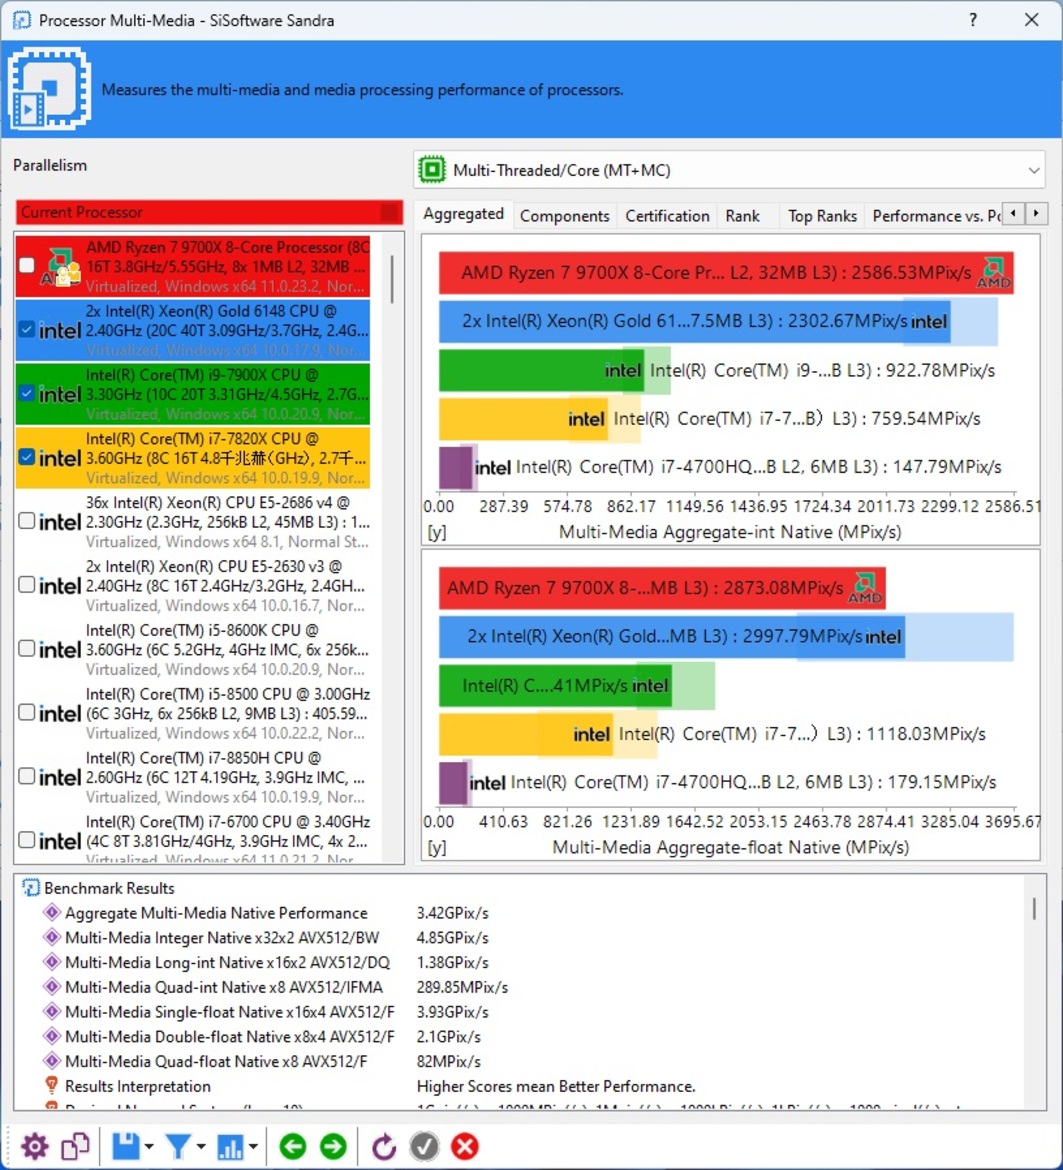Click the intel logo beside Core i5-8600K
1063x1170 pixels.
(60, 649)
